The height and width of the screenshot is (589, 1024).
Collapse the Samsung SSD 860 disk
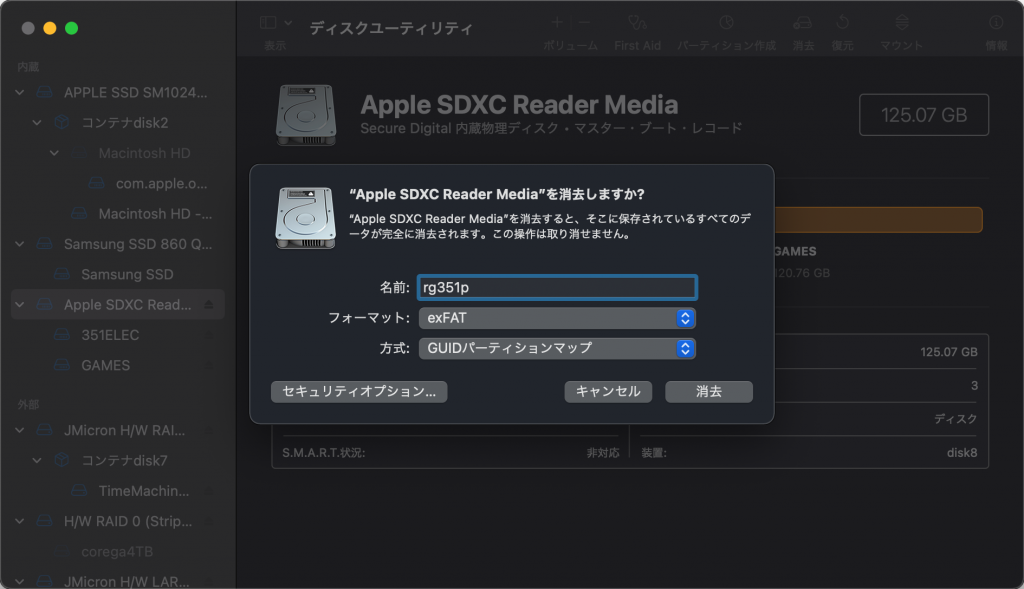pos(20,244)
